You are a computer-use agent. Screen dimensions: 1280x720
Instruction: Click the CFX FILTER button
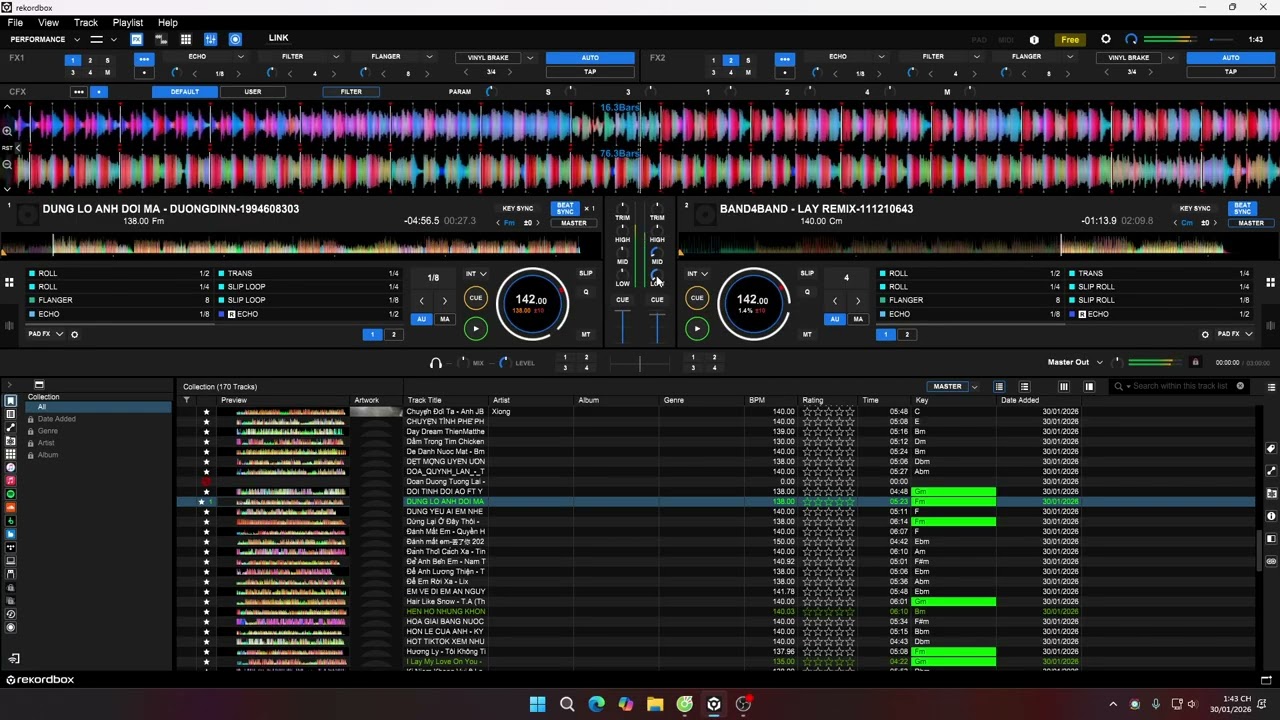pos(351,92)
